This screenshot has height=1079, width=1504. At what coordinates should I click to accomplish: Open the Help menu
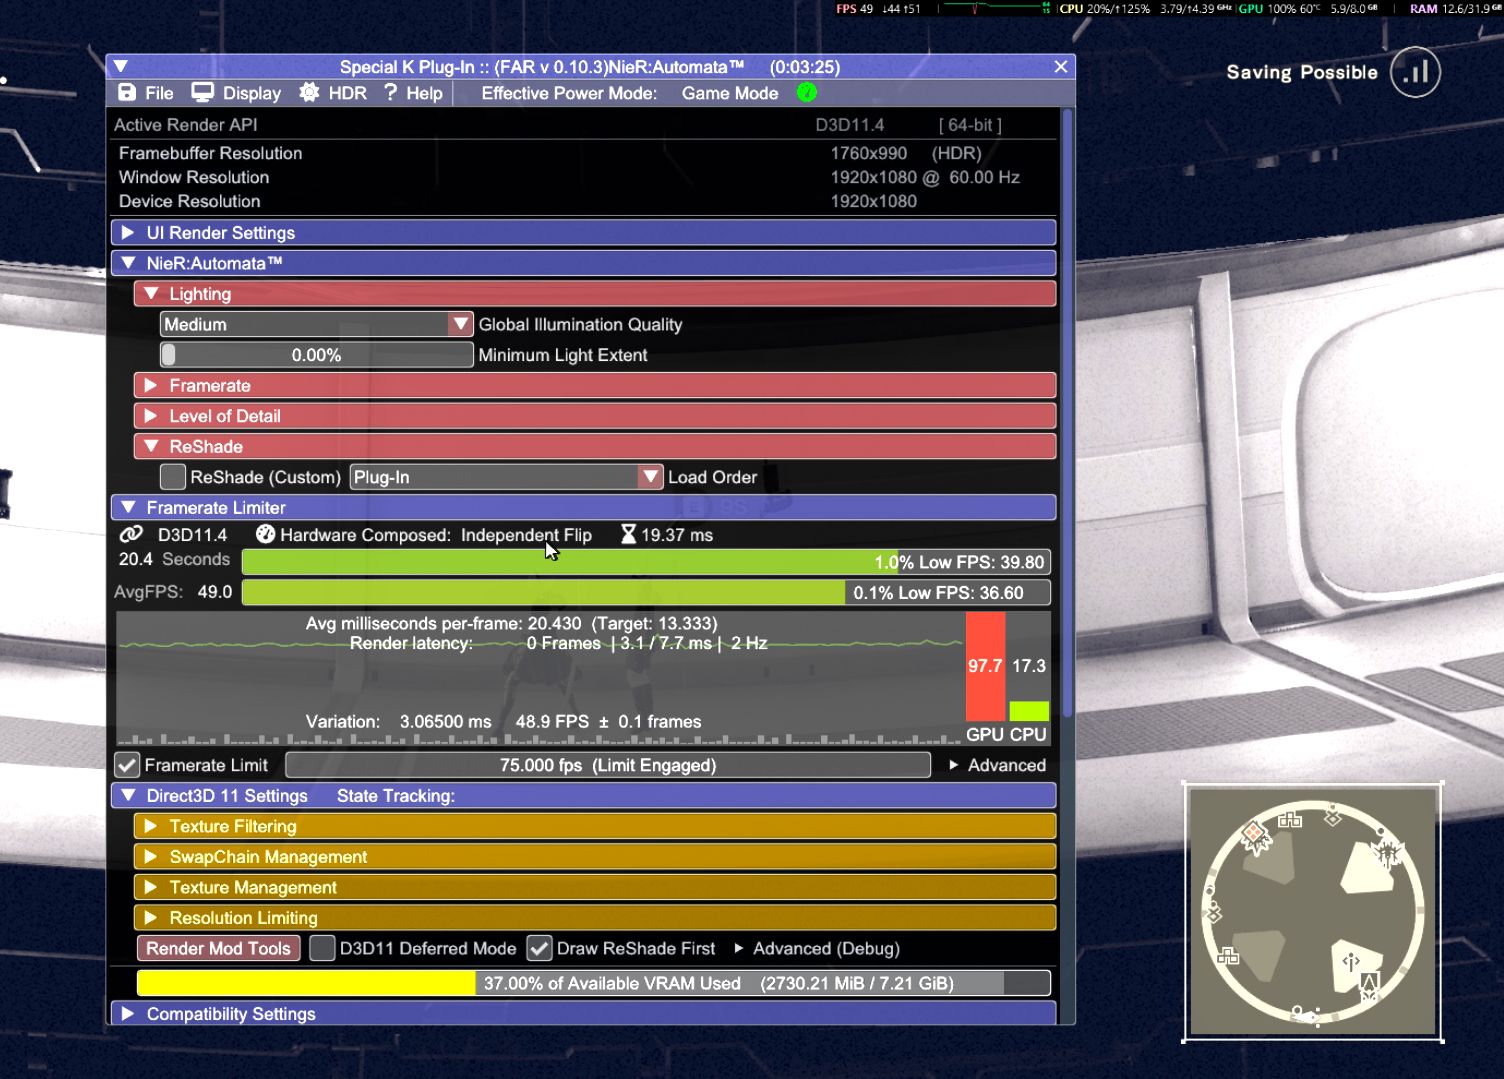point(413,93)
